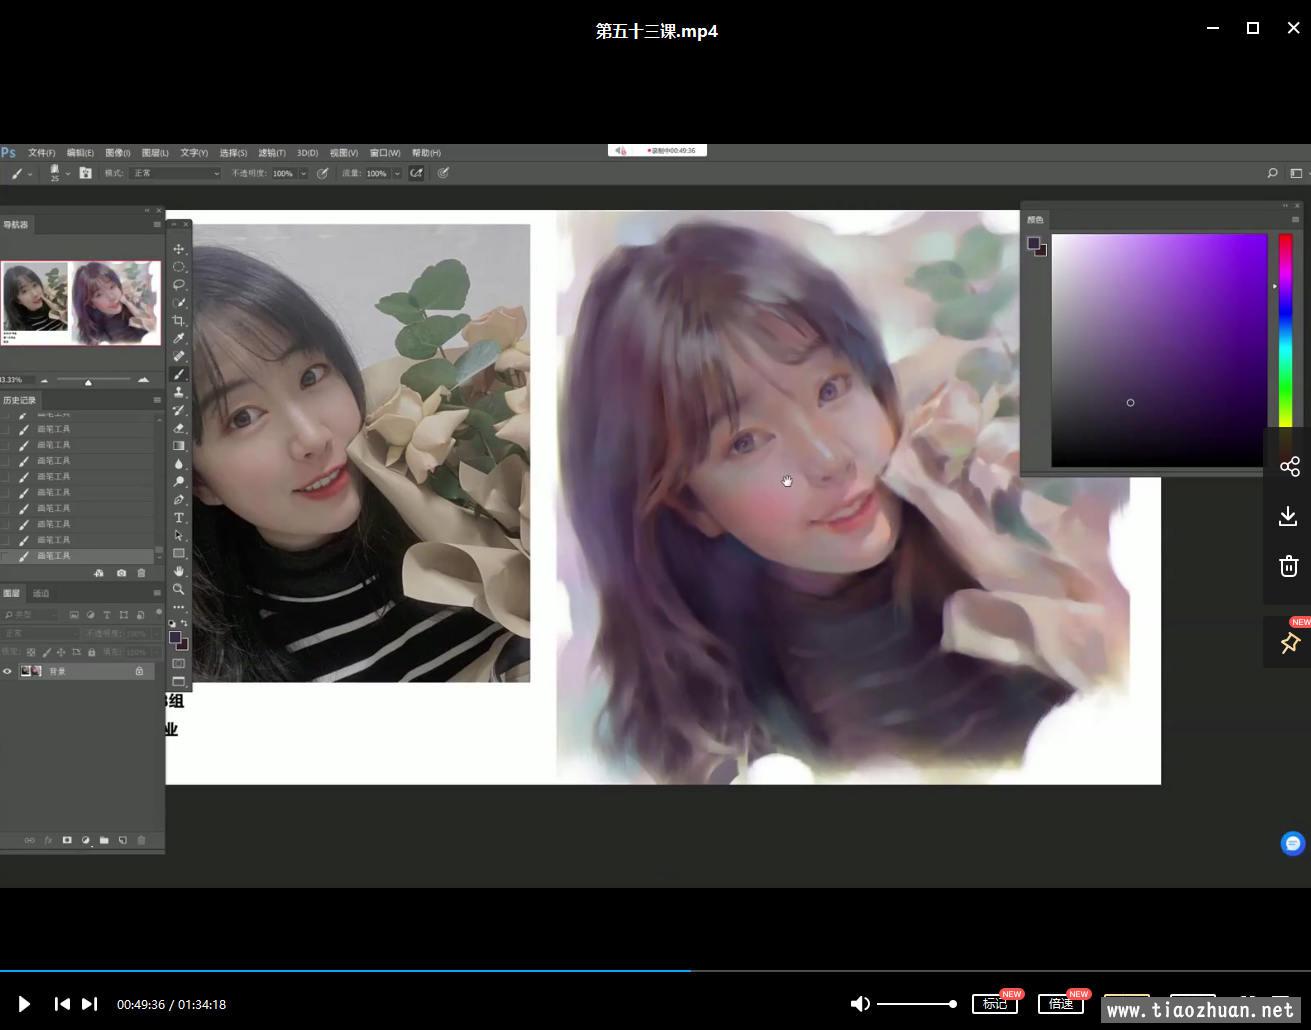Select the Hand tool in toolbox

click(x=179, y=571)
